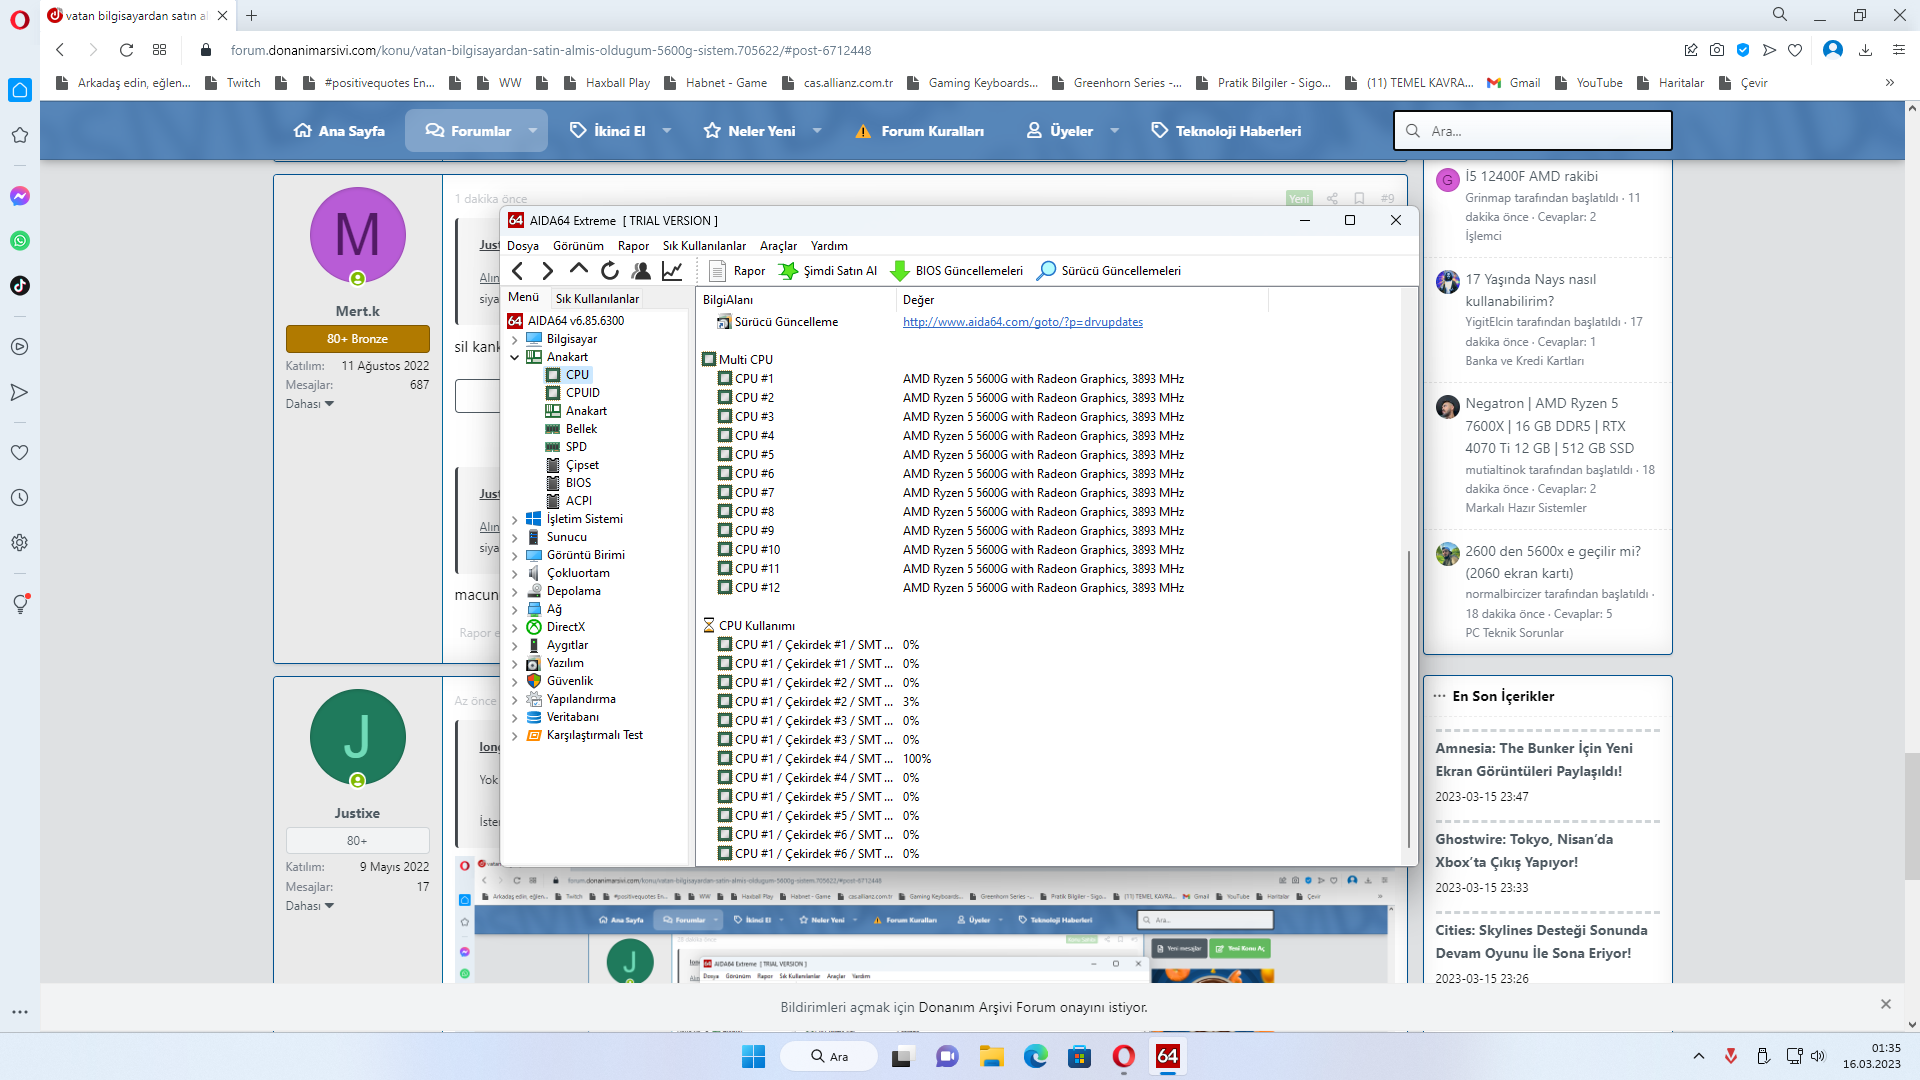Switch to Sık Kullanılanlar tab in sidebar
Screen dimensions: 1920x1080
(x=597, y=298)
